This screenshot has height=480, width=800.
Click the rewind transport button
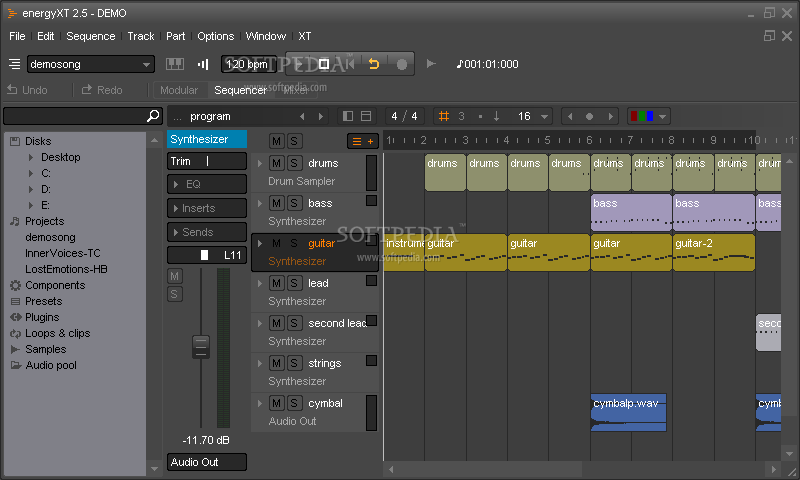[350, 64]
